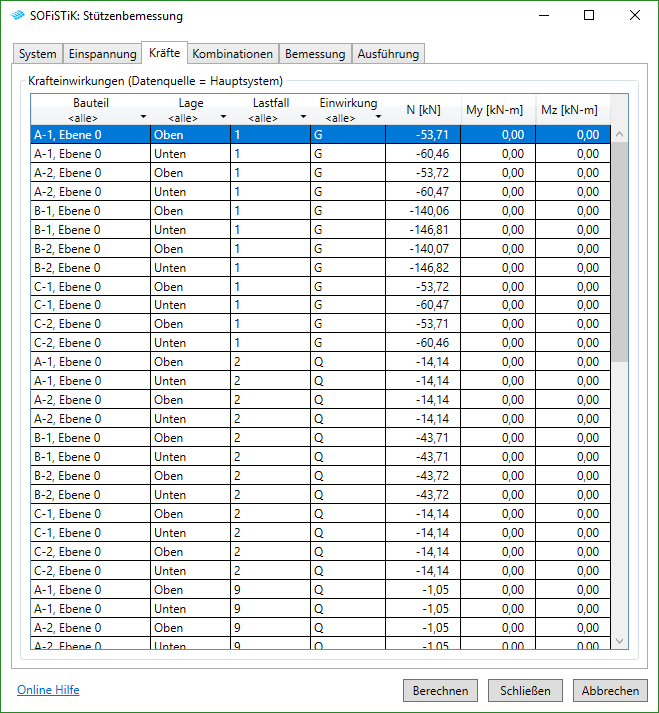The image size is (659, 713).
Task: Sort by the N [kN] column header
Action: [x=423, y=110]
